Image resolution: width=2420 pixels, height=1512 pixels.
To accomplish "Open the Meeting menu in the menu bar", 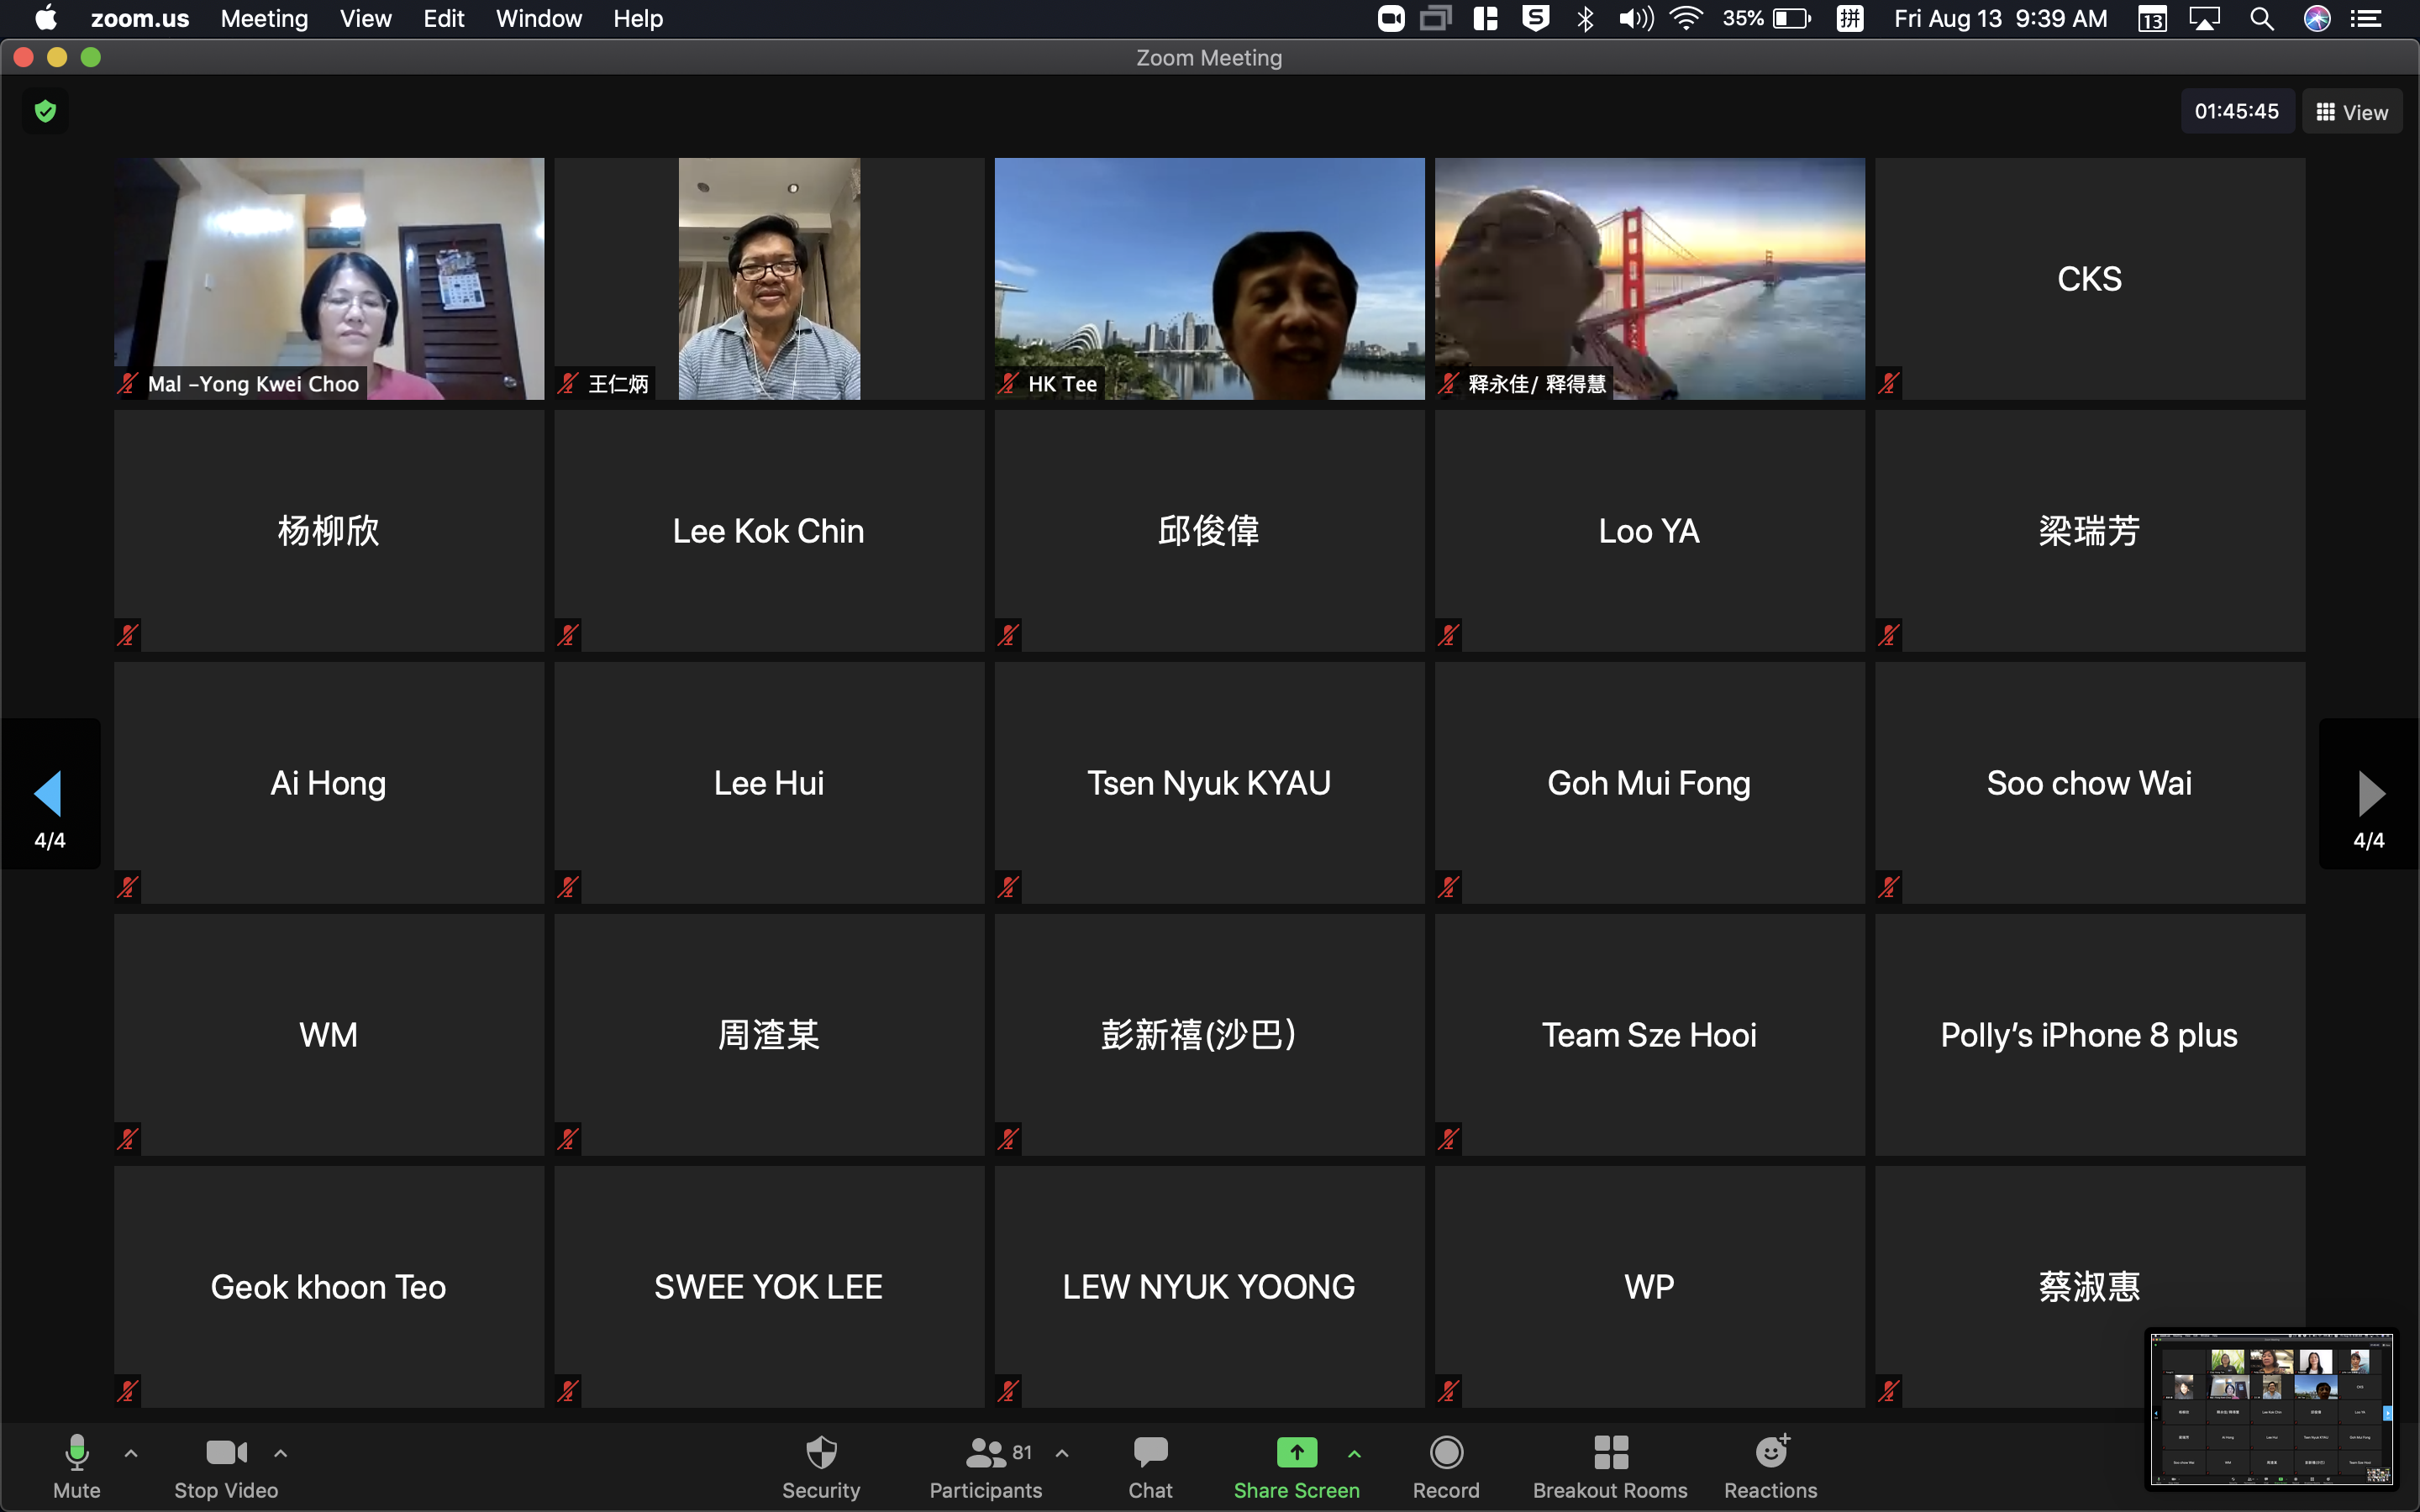I will 264,18.
